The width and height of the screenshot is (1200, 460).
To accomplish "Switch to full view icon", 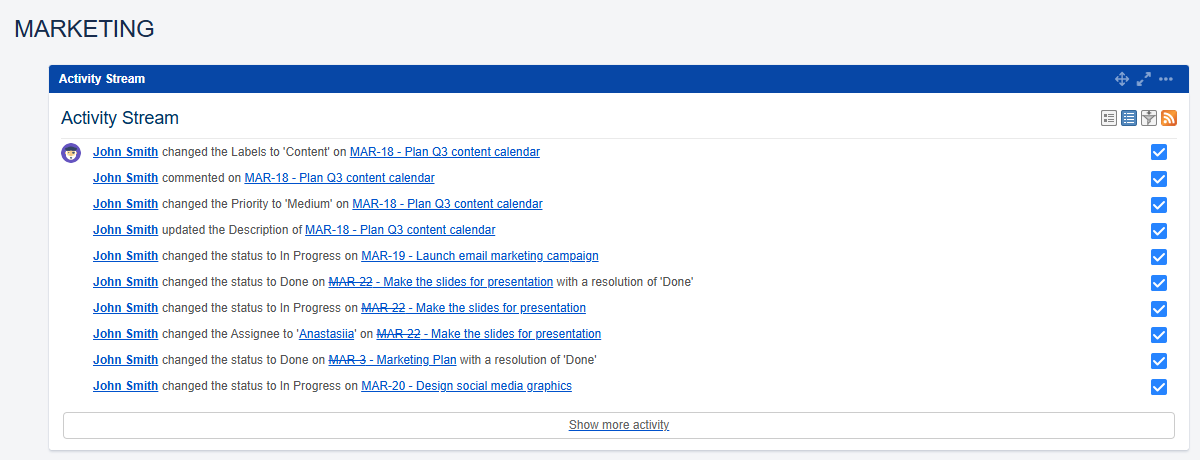I will [x=1109, y=118].
